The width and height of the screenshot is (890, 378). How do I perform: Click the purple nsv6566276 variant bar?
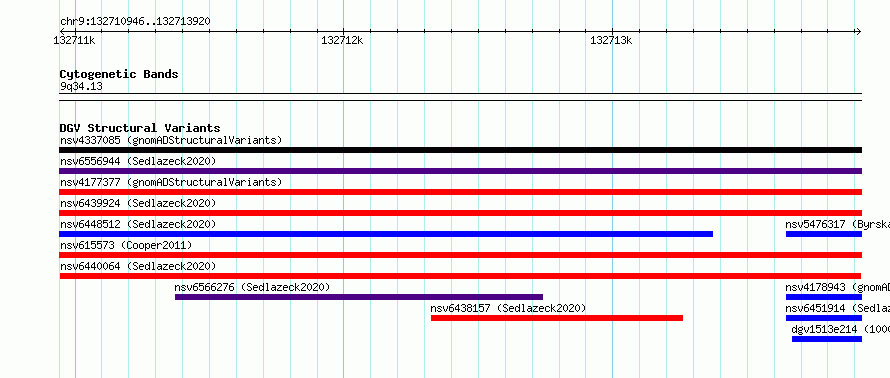359,297
